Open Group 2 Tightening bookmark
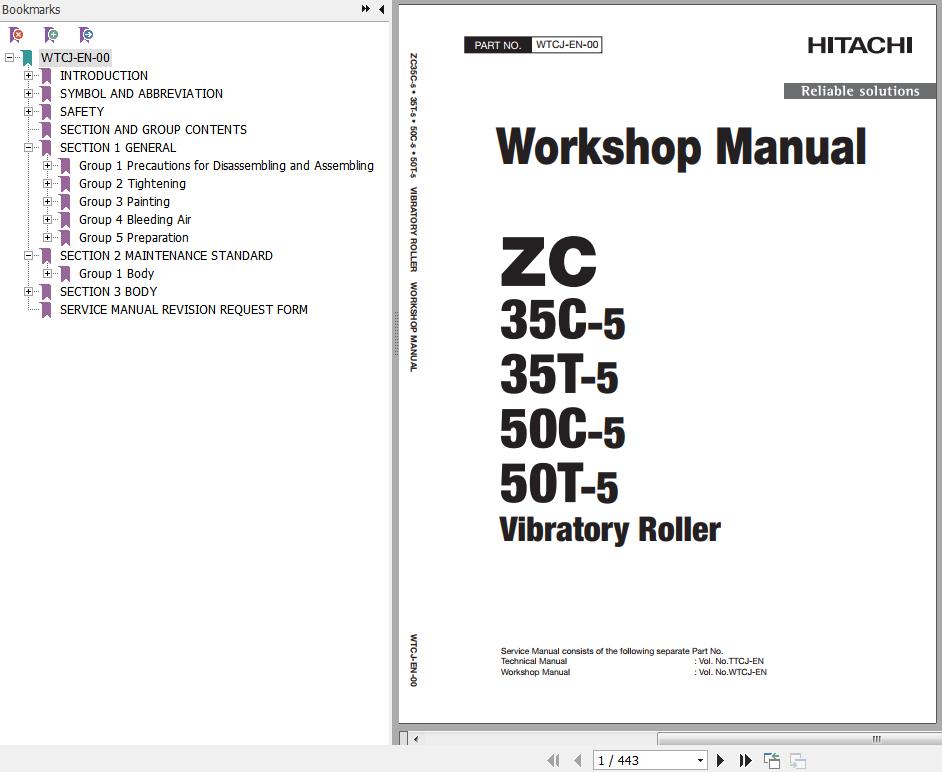Viewport: 942px width, 772px height. coord(132,184)
